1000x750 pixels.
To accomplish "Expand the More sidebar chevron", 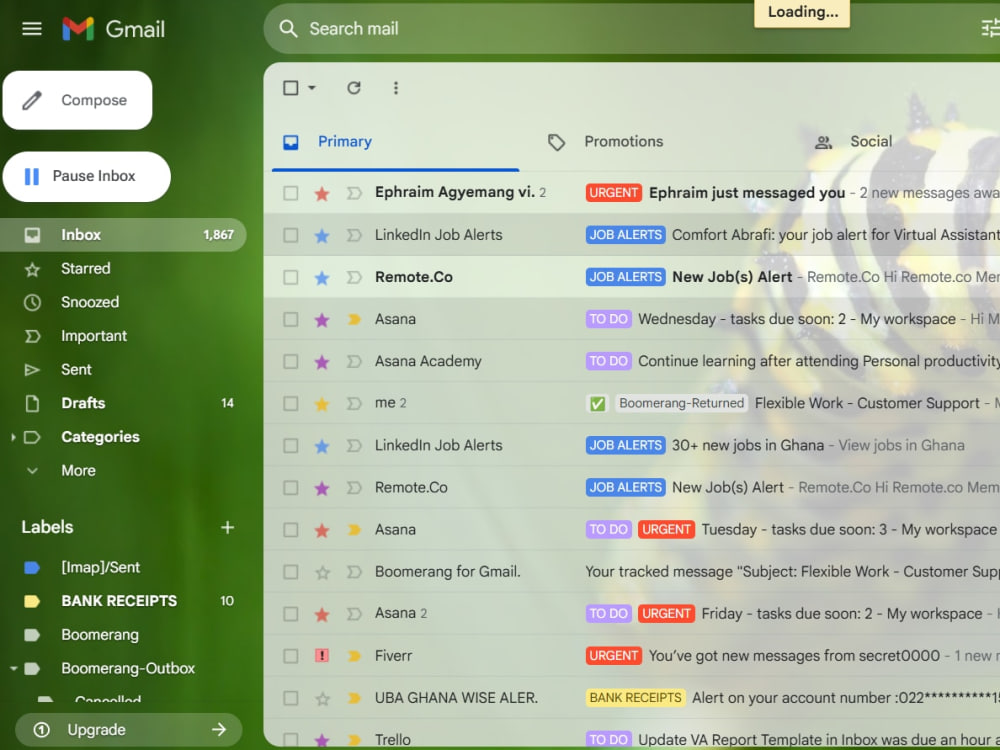I will pos(32,471).
